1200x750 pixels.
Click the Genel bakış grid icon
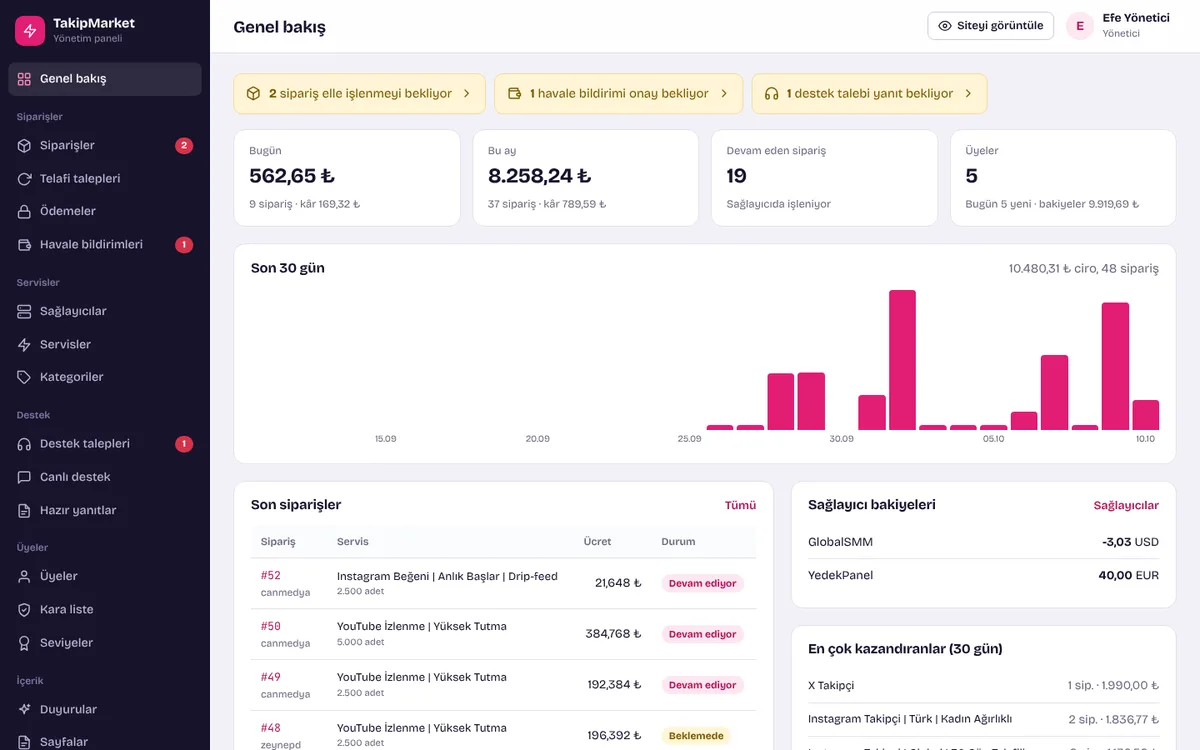tap(24, 79)
